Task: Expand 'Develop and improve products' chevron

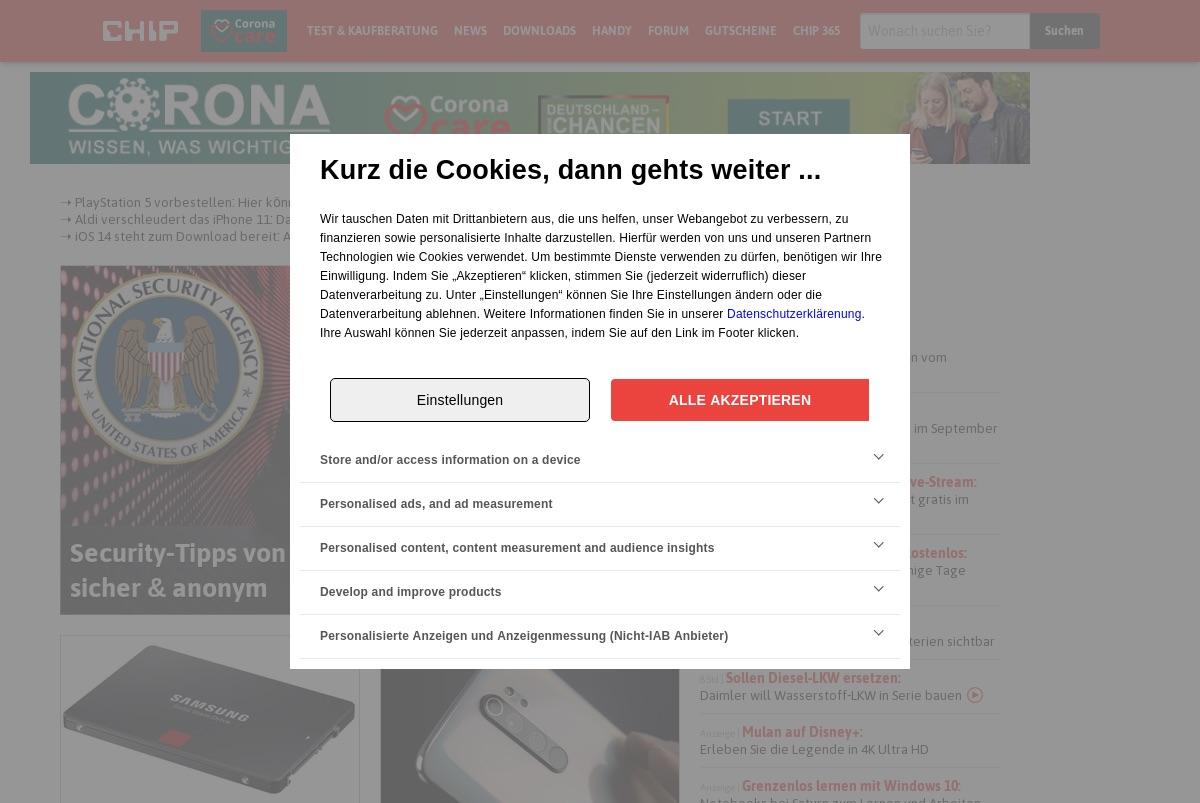Action: (x=878, y=589)
